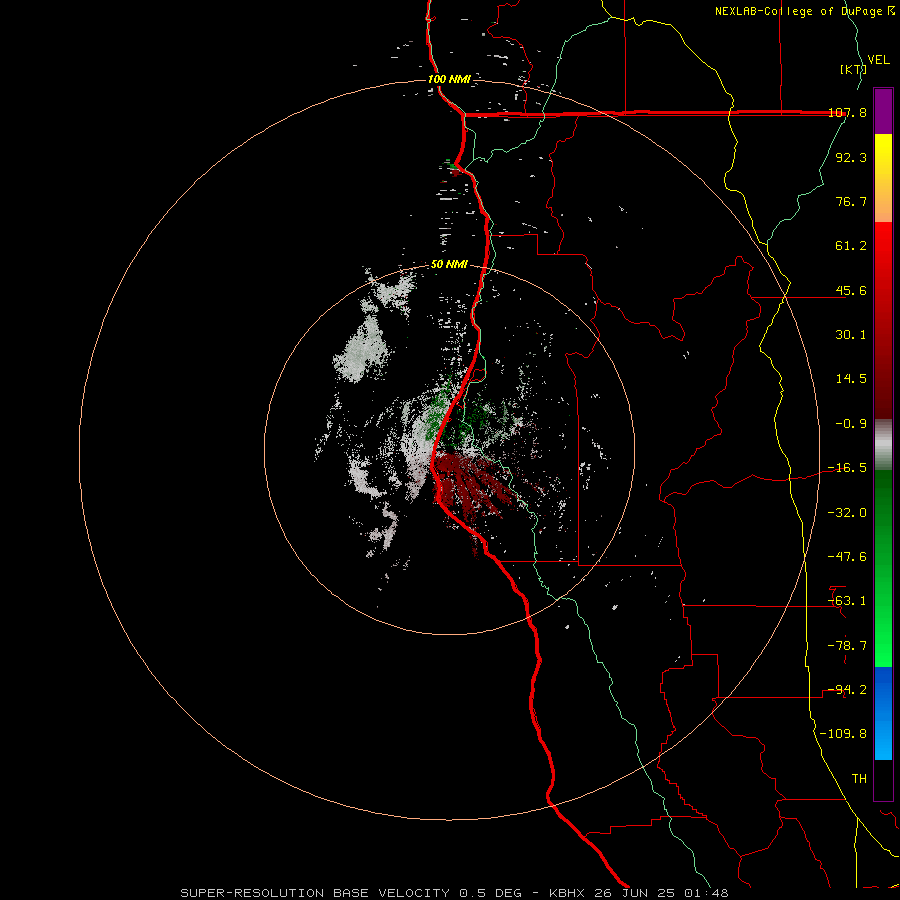
Task: Click the 50 NMI range ring label
Action: pyautogui.click(x=449, y=265)
